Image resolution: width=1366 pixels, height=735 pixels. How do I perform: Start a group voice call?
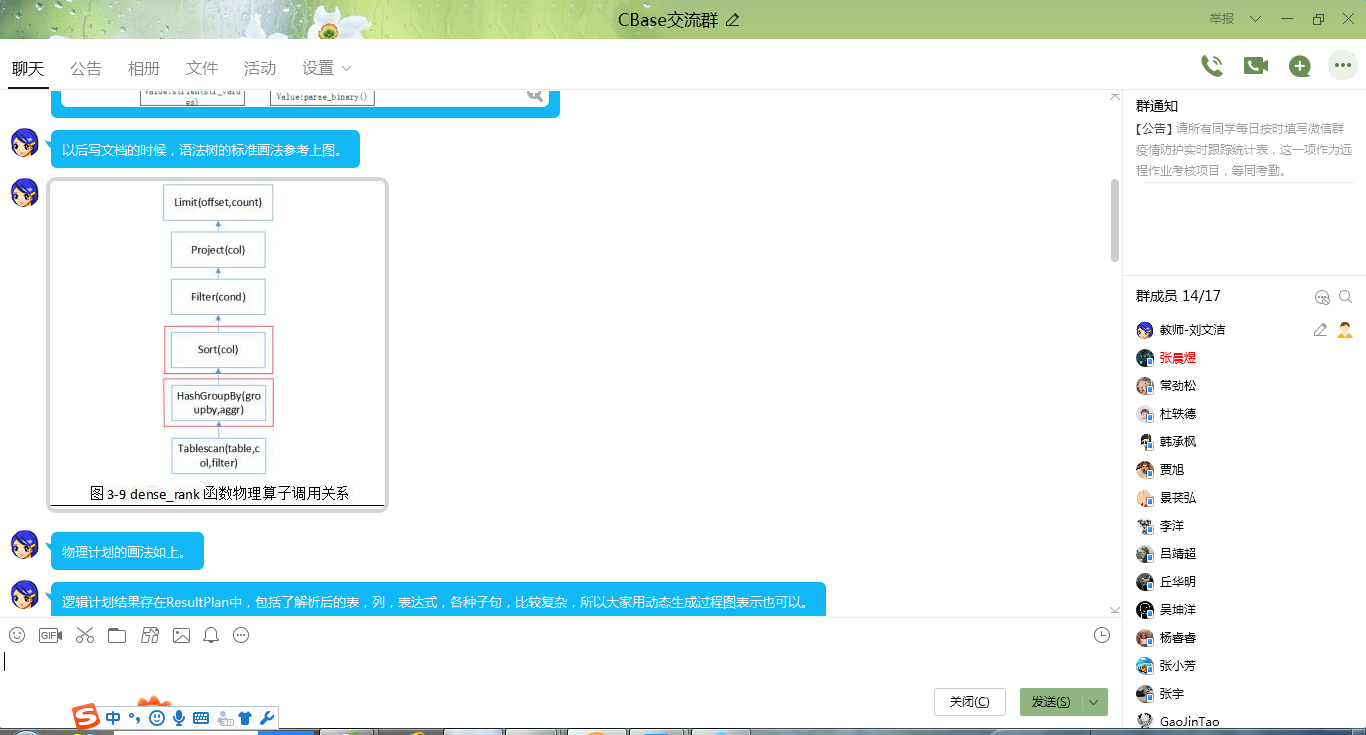pos(1212,66)
